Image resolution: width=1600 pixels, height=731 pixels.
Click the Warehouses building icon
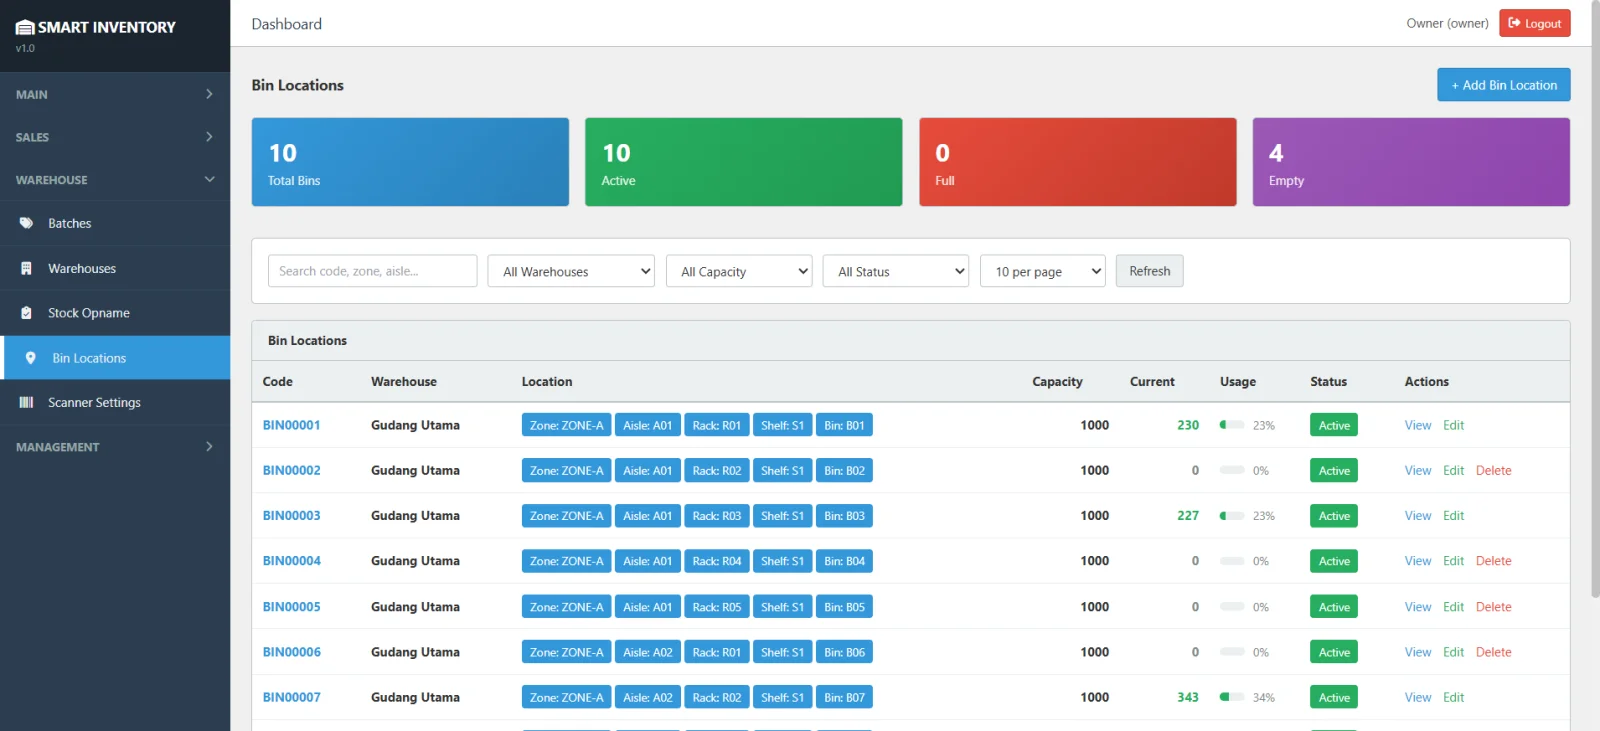coord(27,268)
